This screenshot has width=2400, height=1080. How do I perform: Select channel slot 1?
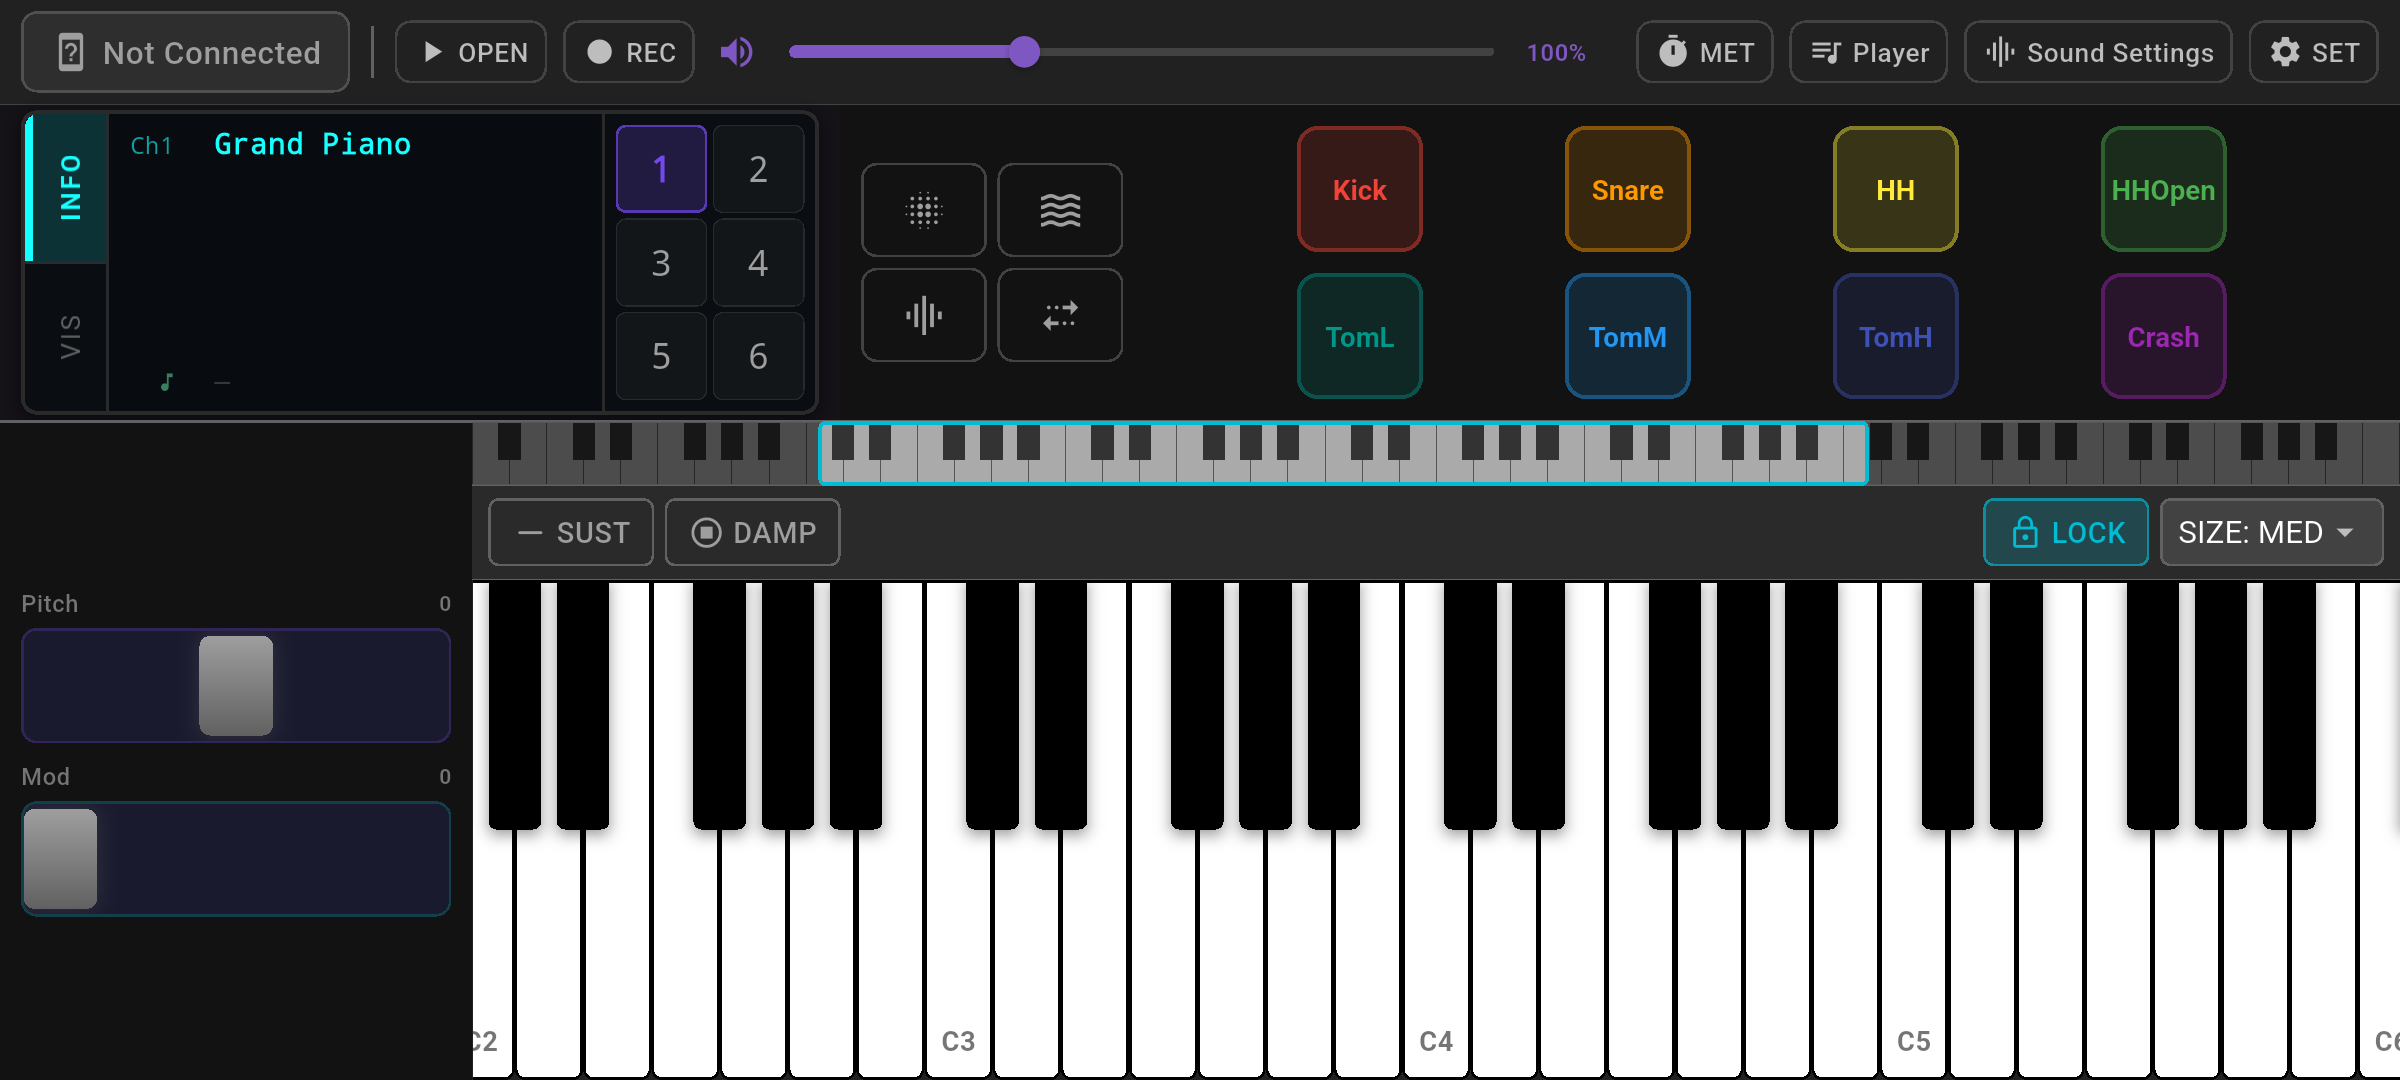[x=661, y=169]
